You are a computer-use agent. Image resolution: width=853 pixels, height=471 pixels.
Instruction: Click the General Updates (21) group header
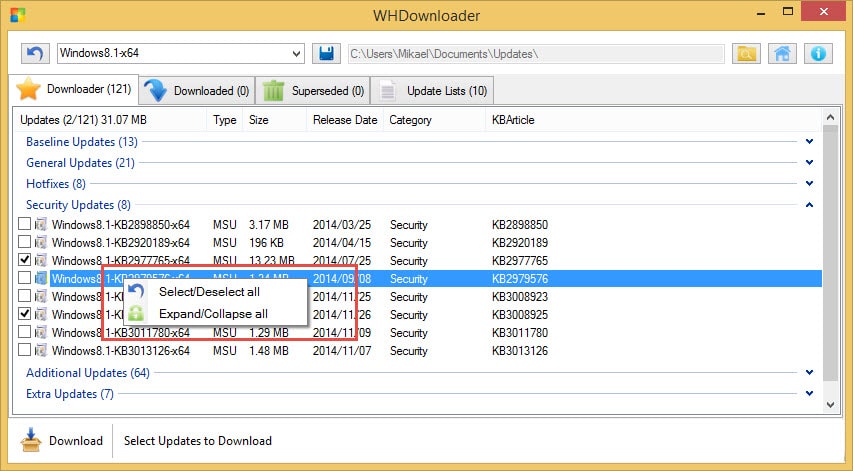(x=80, y=163)
